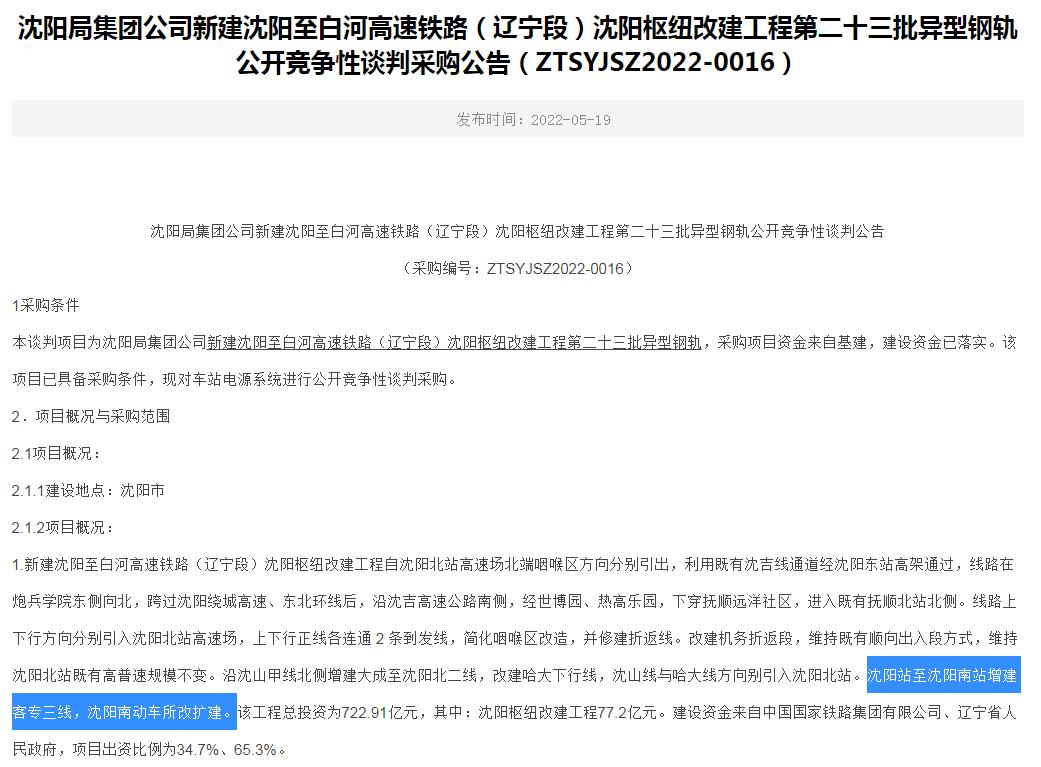1041x767 pixels.
Task: Click the 2.1.1建设地点：沈阳市 line
Action: click(88, 490)
